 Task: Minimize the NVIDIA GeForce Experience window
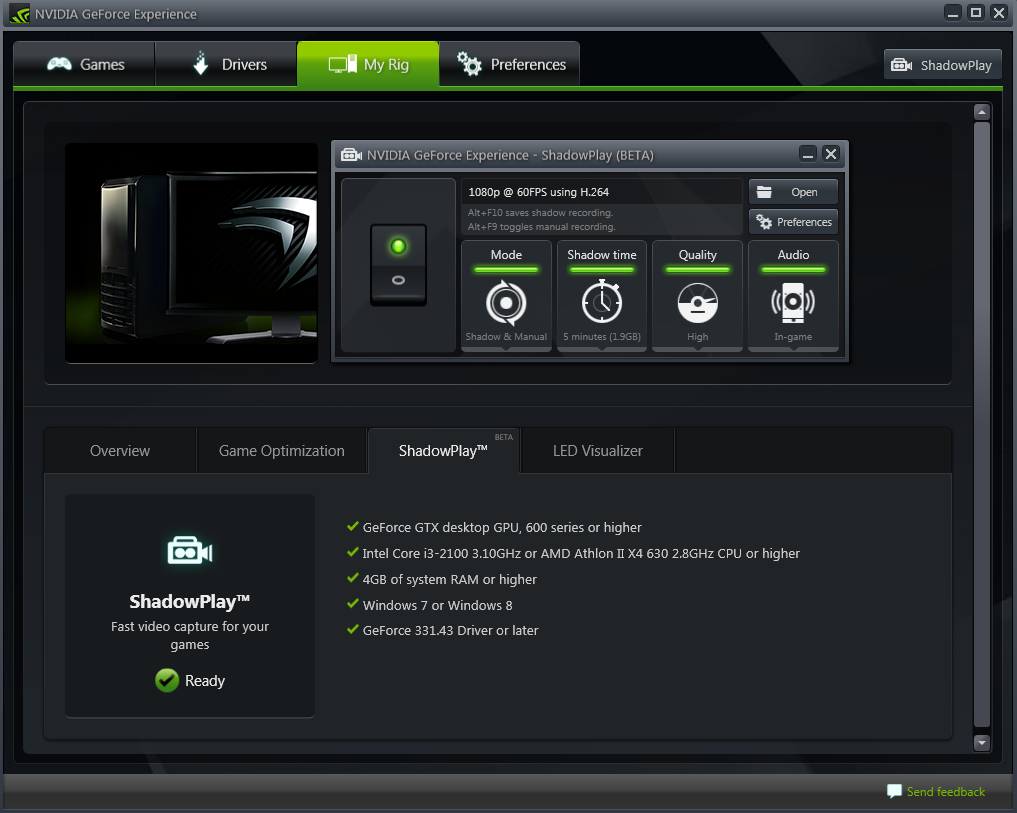(953, 13)
